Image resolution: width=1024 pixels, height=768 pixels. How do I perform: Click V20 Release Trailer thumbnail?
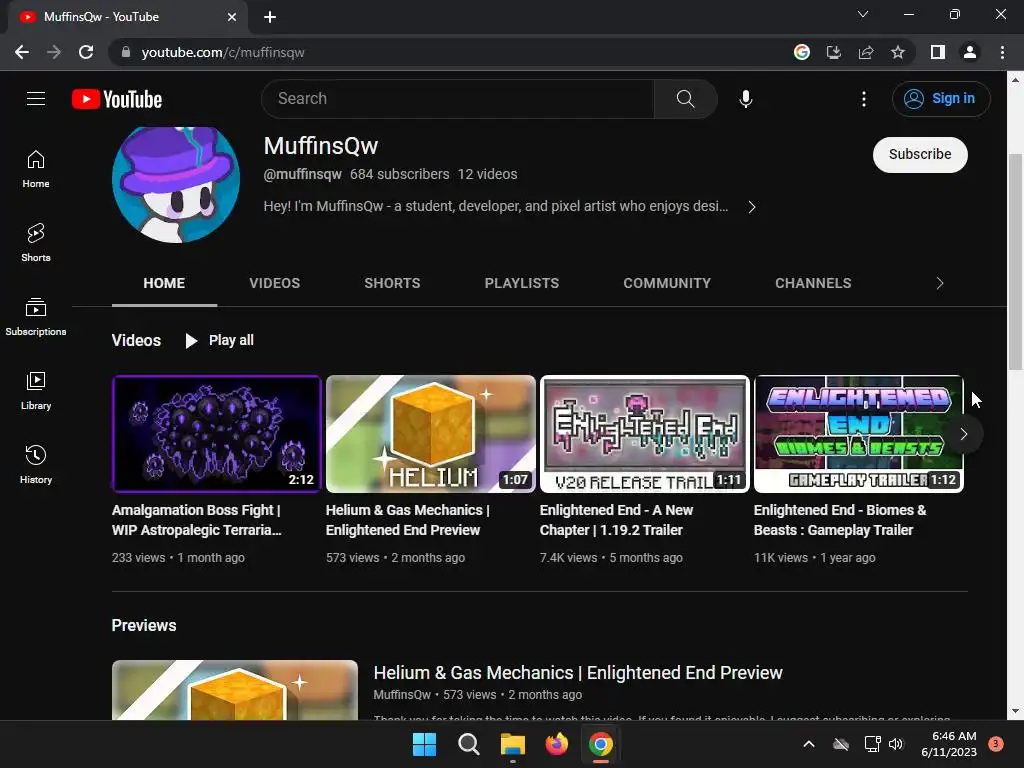click(x=645, y=434)
